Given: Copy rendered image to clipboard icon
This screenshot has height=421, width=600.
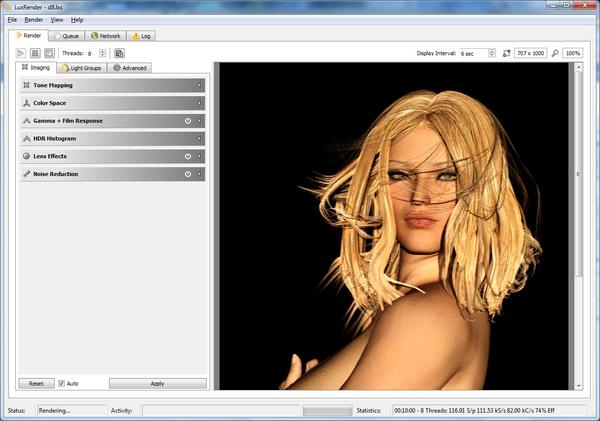Looking at the screenshot, I should [x=119, y=53].
